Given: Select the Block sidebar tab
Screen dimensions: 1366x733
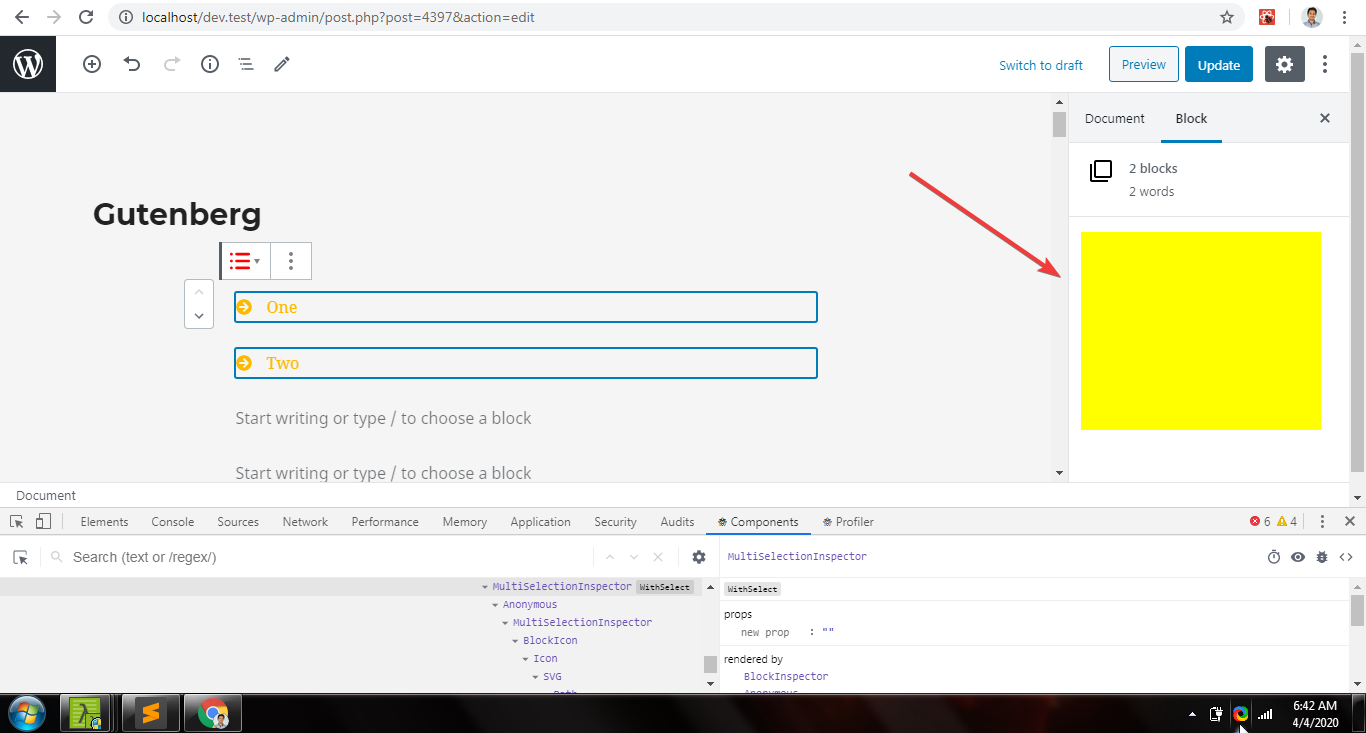Looking at the screenshot, I should point(1191,118).
